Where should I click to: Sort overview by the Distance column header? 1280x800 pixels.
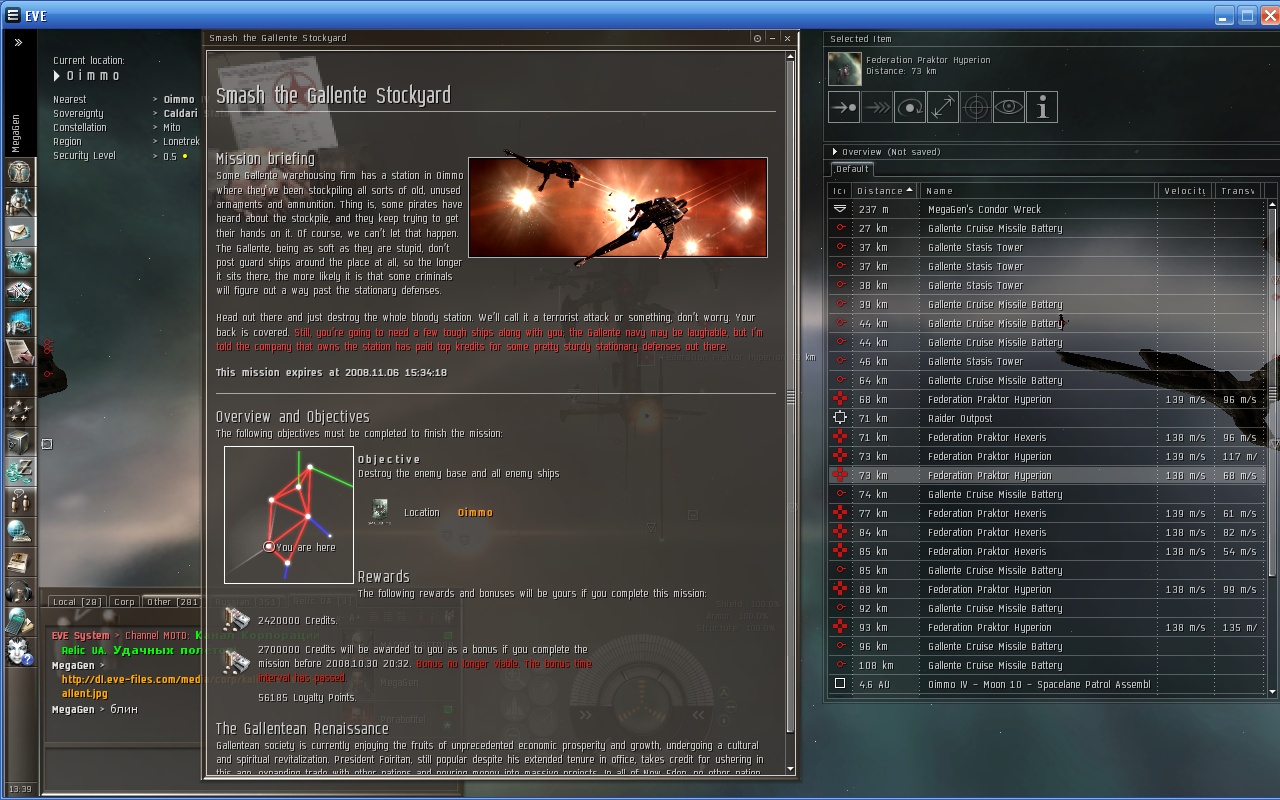[x=884, y=190]
